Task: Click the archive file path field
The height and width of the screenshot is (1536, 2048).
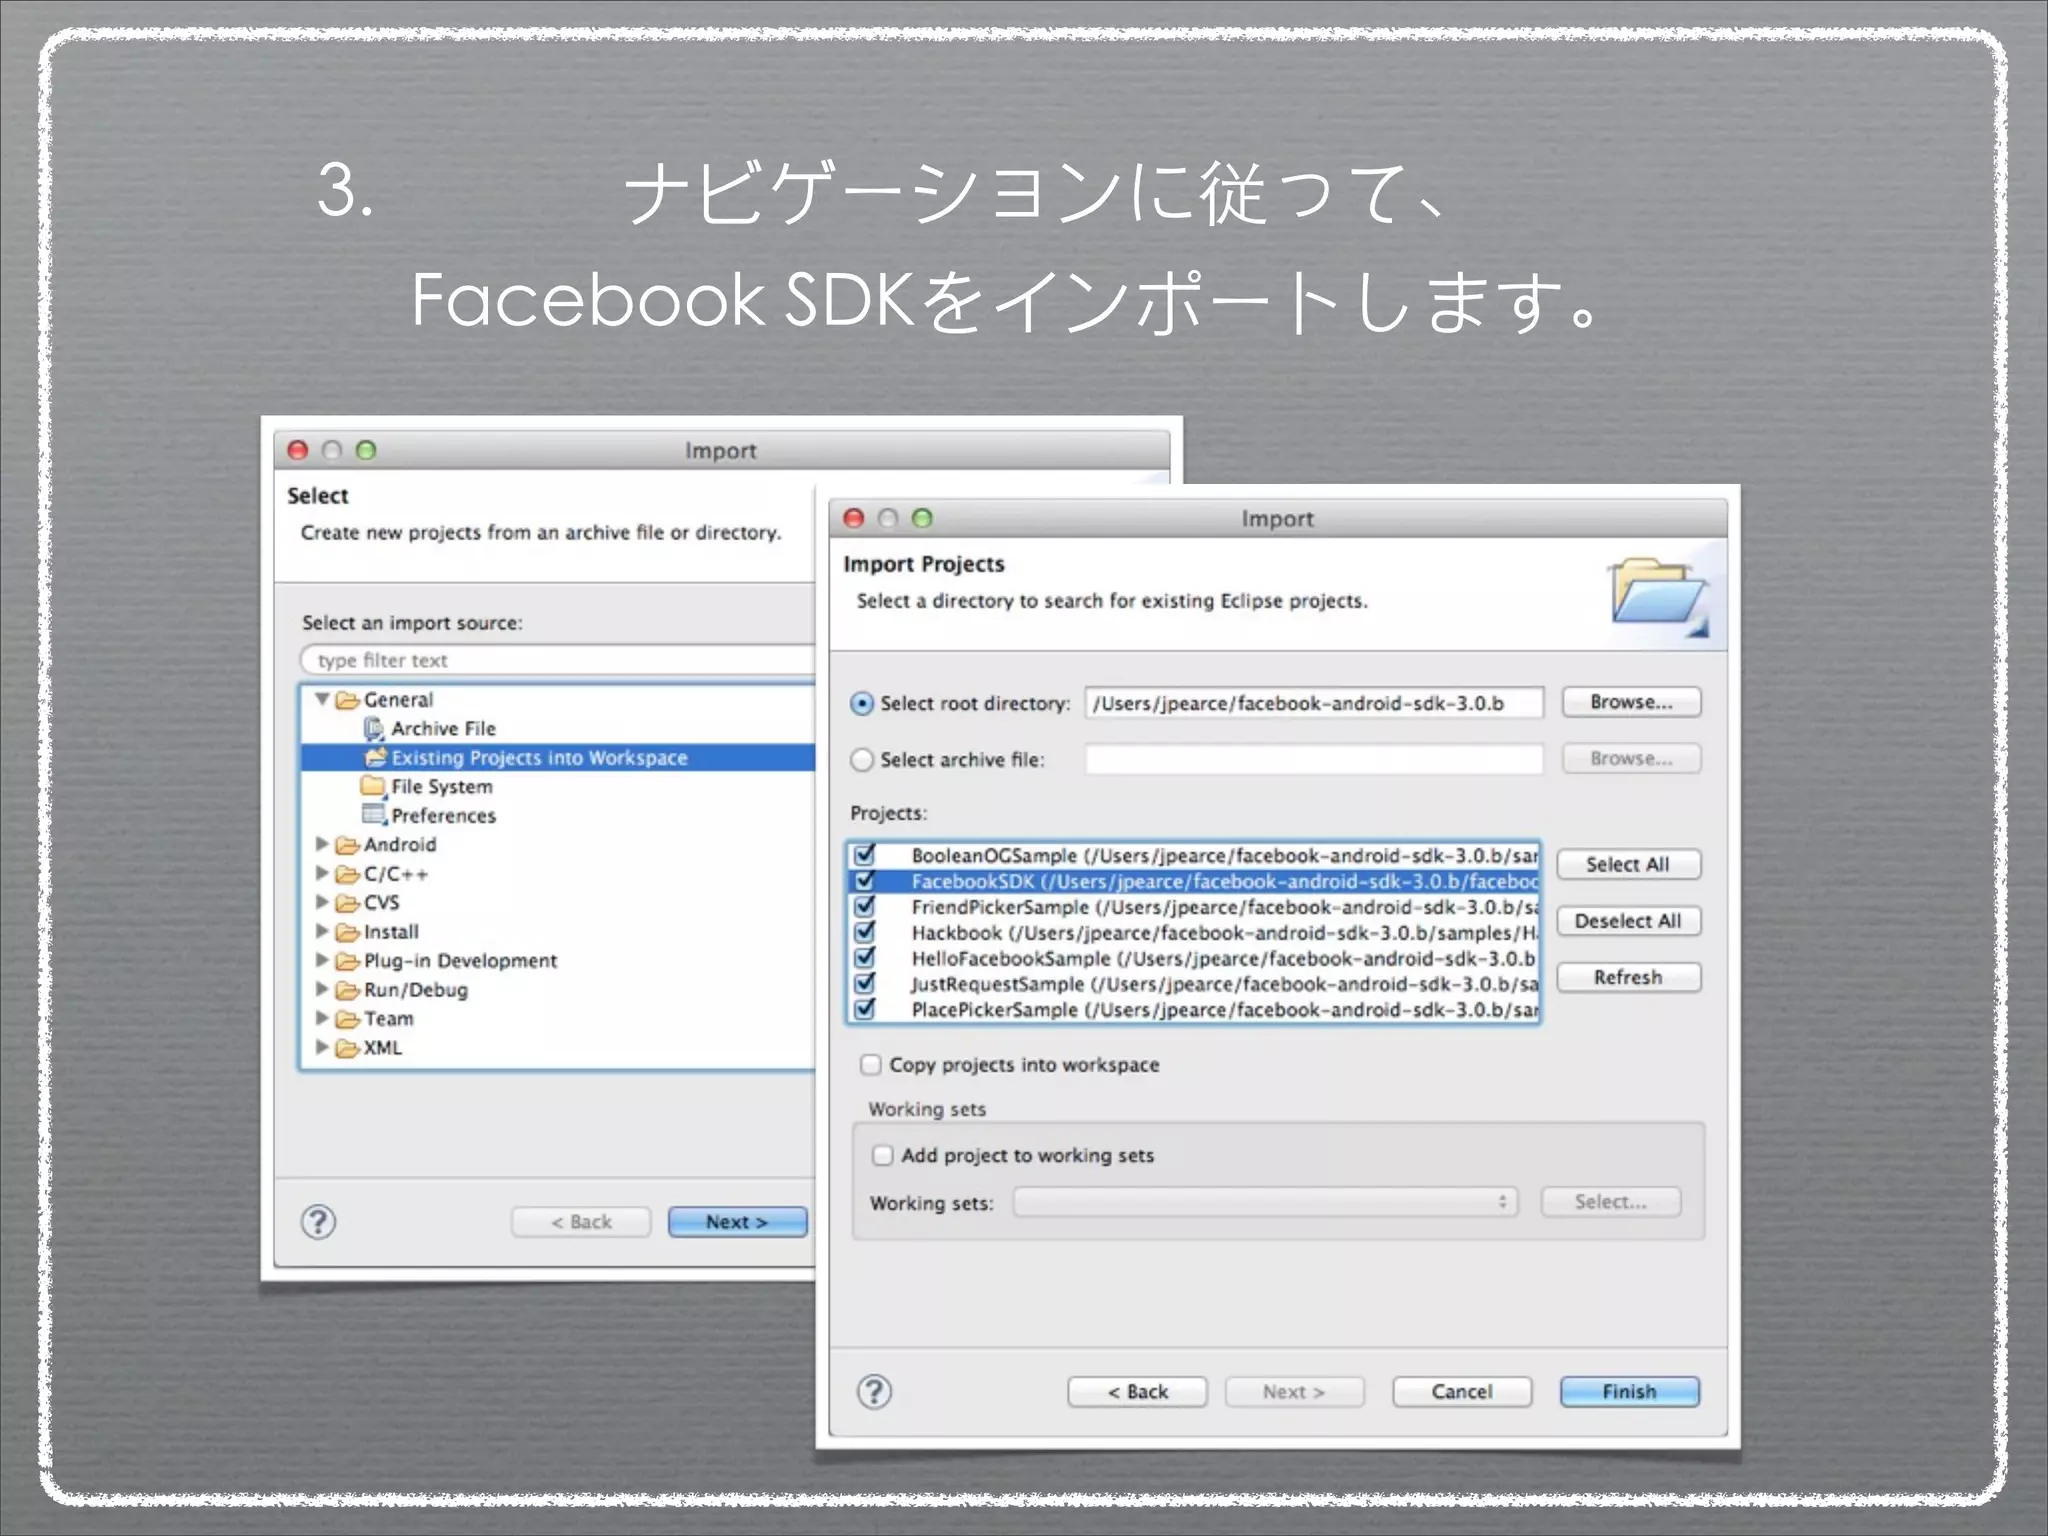Action: (x=1314, y=759)
